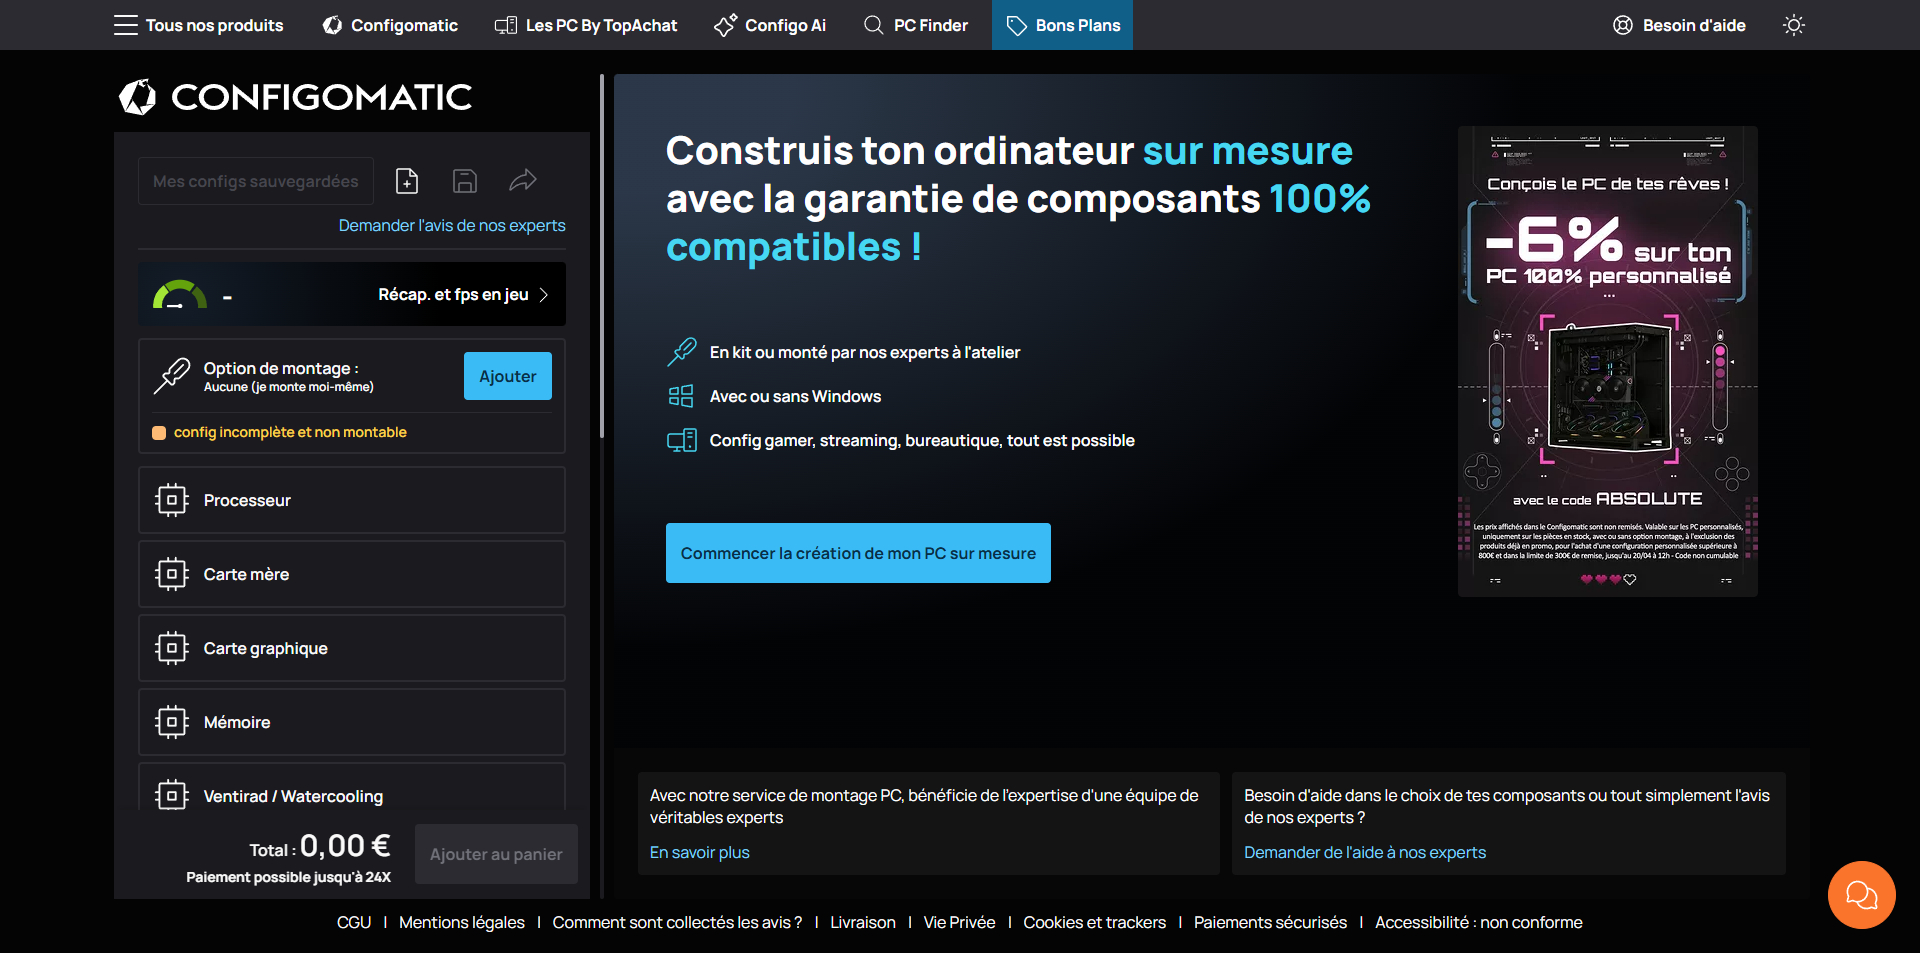
Task: Open the Configo Ai menu item
Action: pos(770,25)
